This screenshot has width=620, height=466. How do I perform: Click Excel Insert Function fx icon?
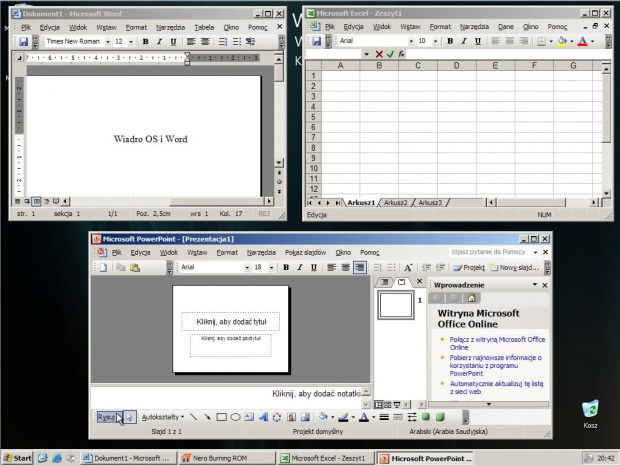click(401, 54)
